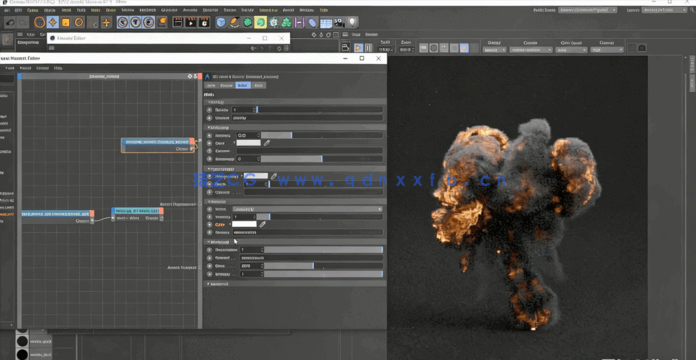Image resolution: width=696 pixels, height=360 pixels.
Task: Click the Undo arrow in main toolbar
Action: [x=10, y=22]
